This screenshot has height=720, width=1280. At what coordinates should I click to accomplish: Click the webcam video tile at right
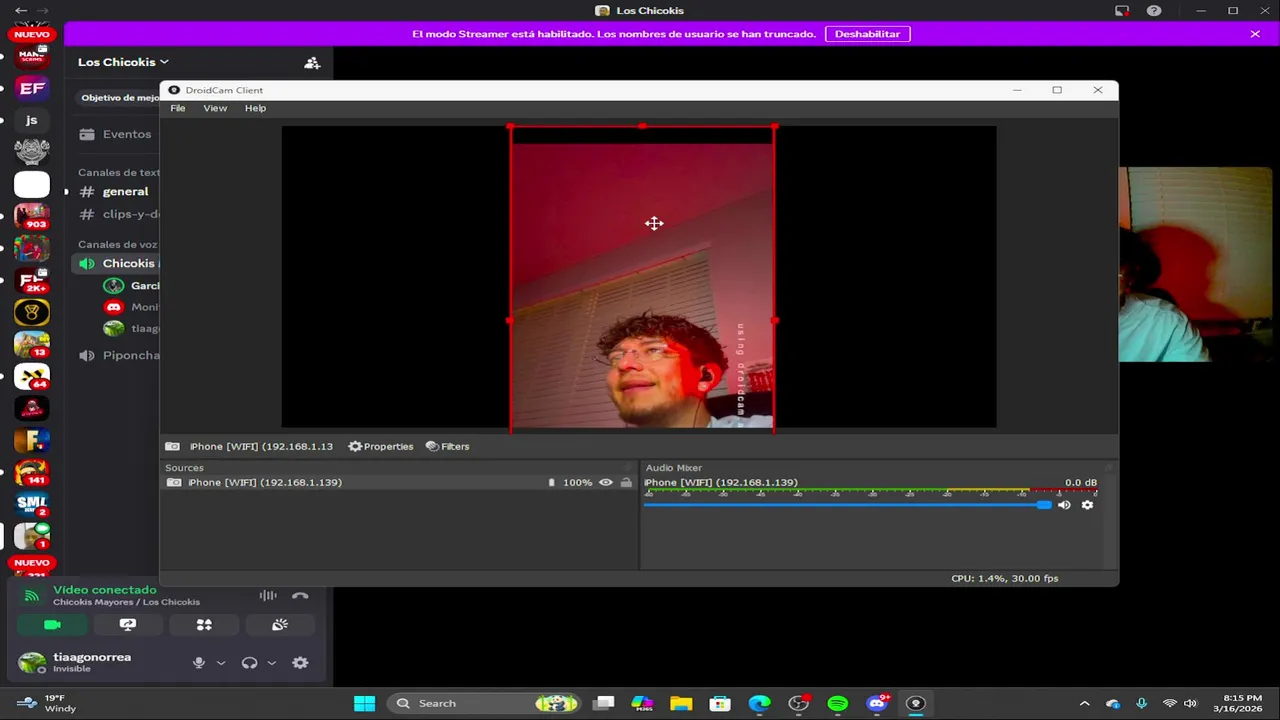tap(1195, 264)
